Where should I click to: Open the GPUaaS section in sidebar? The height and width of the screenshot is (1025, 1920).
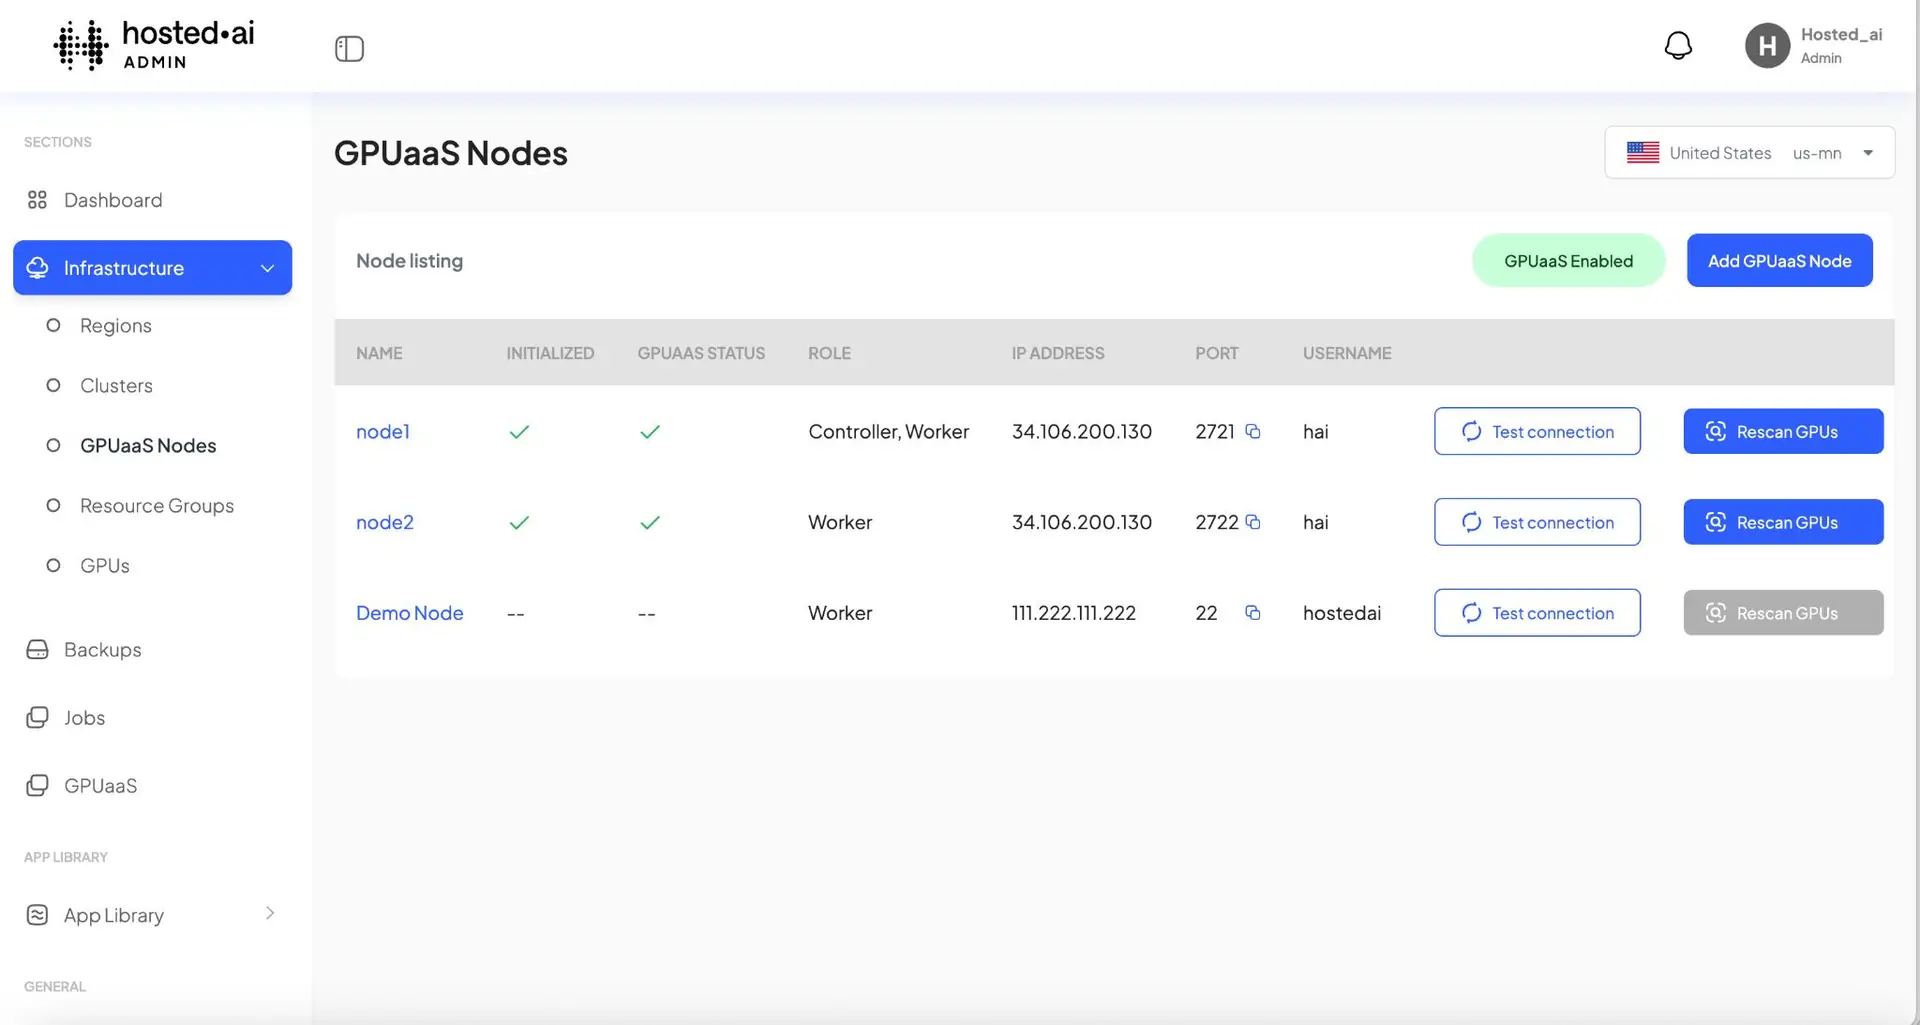coord(100,785)
